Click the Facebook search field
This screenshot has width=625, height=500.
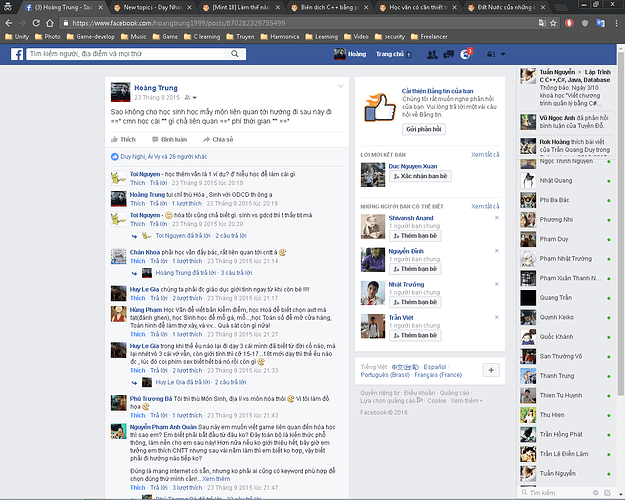(126, 54)
